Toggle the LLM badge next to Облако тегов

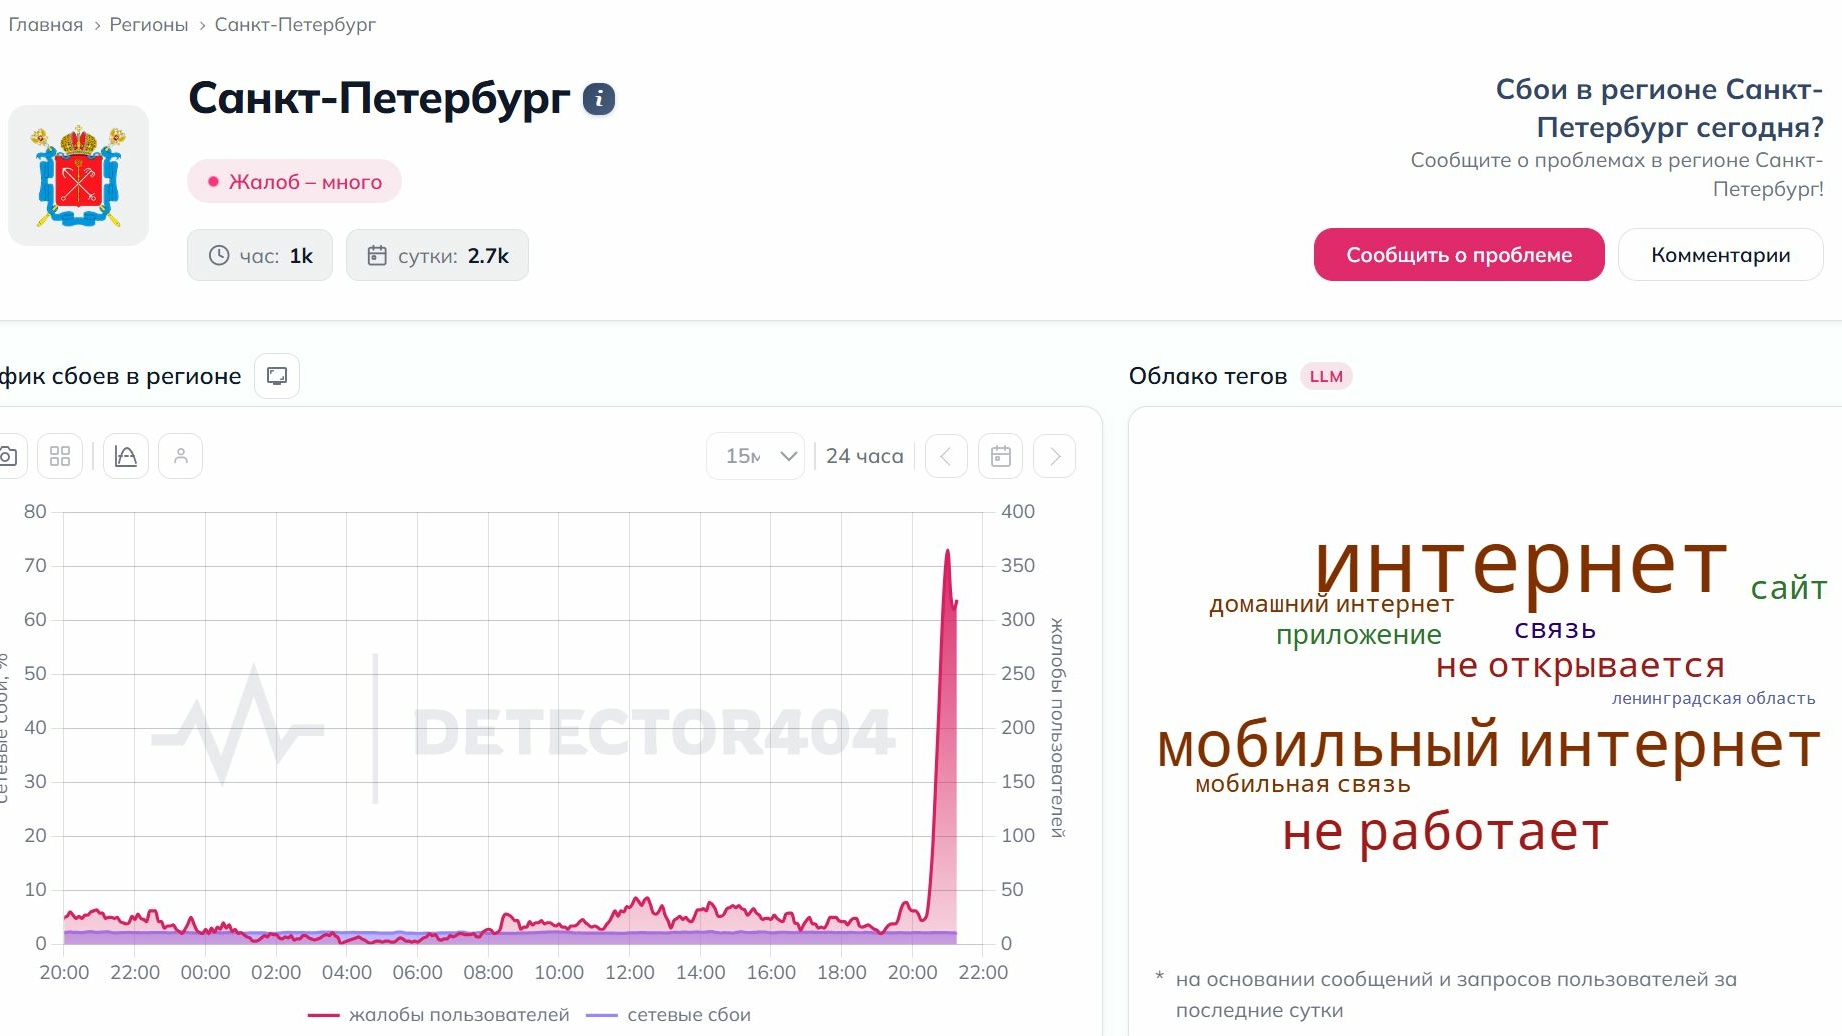[1325, 377]
